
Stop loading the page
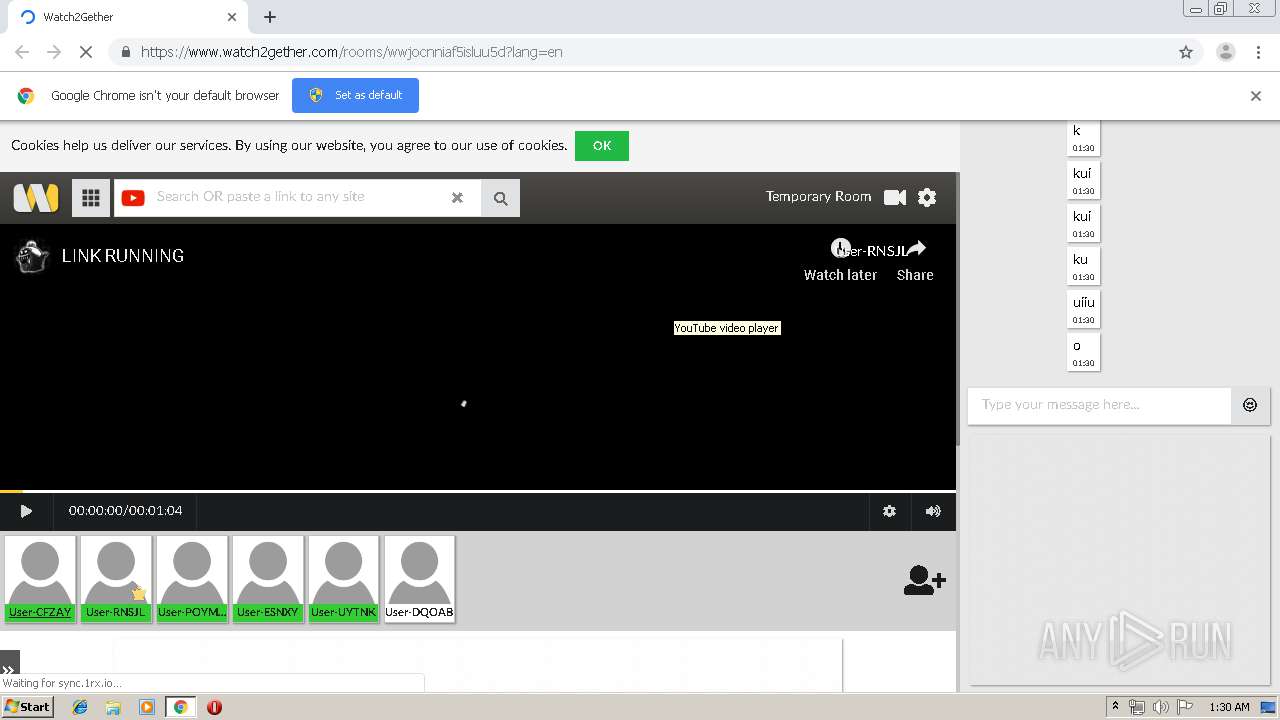tap(86, 52)
